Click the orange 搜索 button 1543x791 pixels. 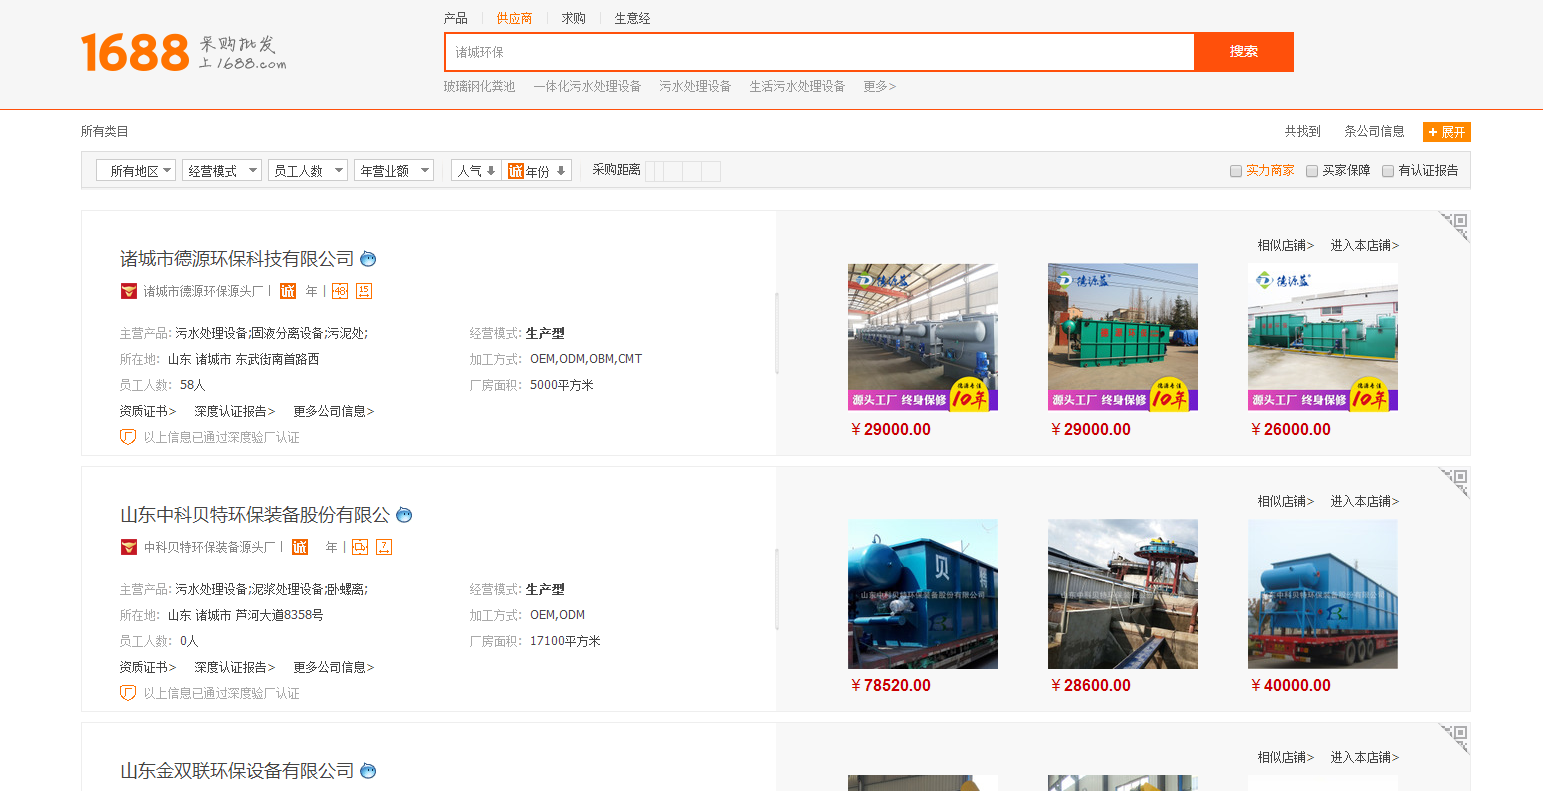click(1244, 52)
